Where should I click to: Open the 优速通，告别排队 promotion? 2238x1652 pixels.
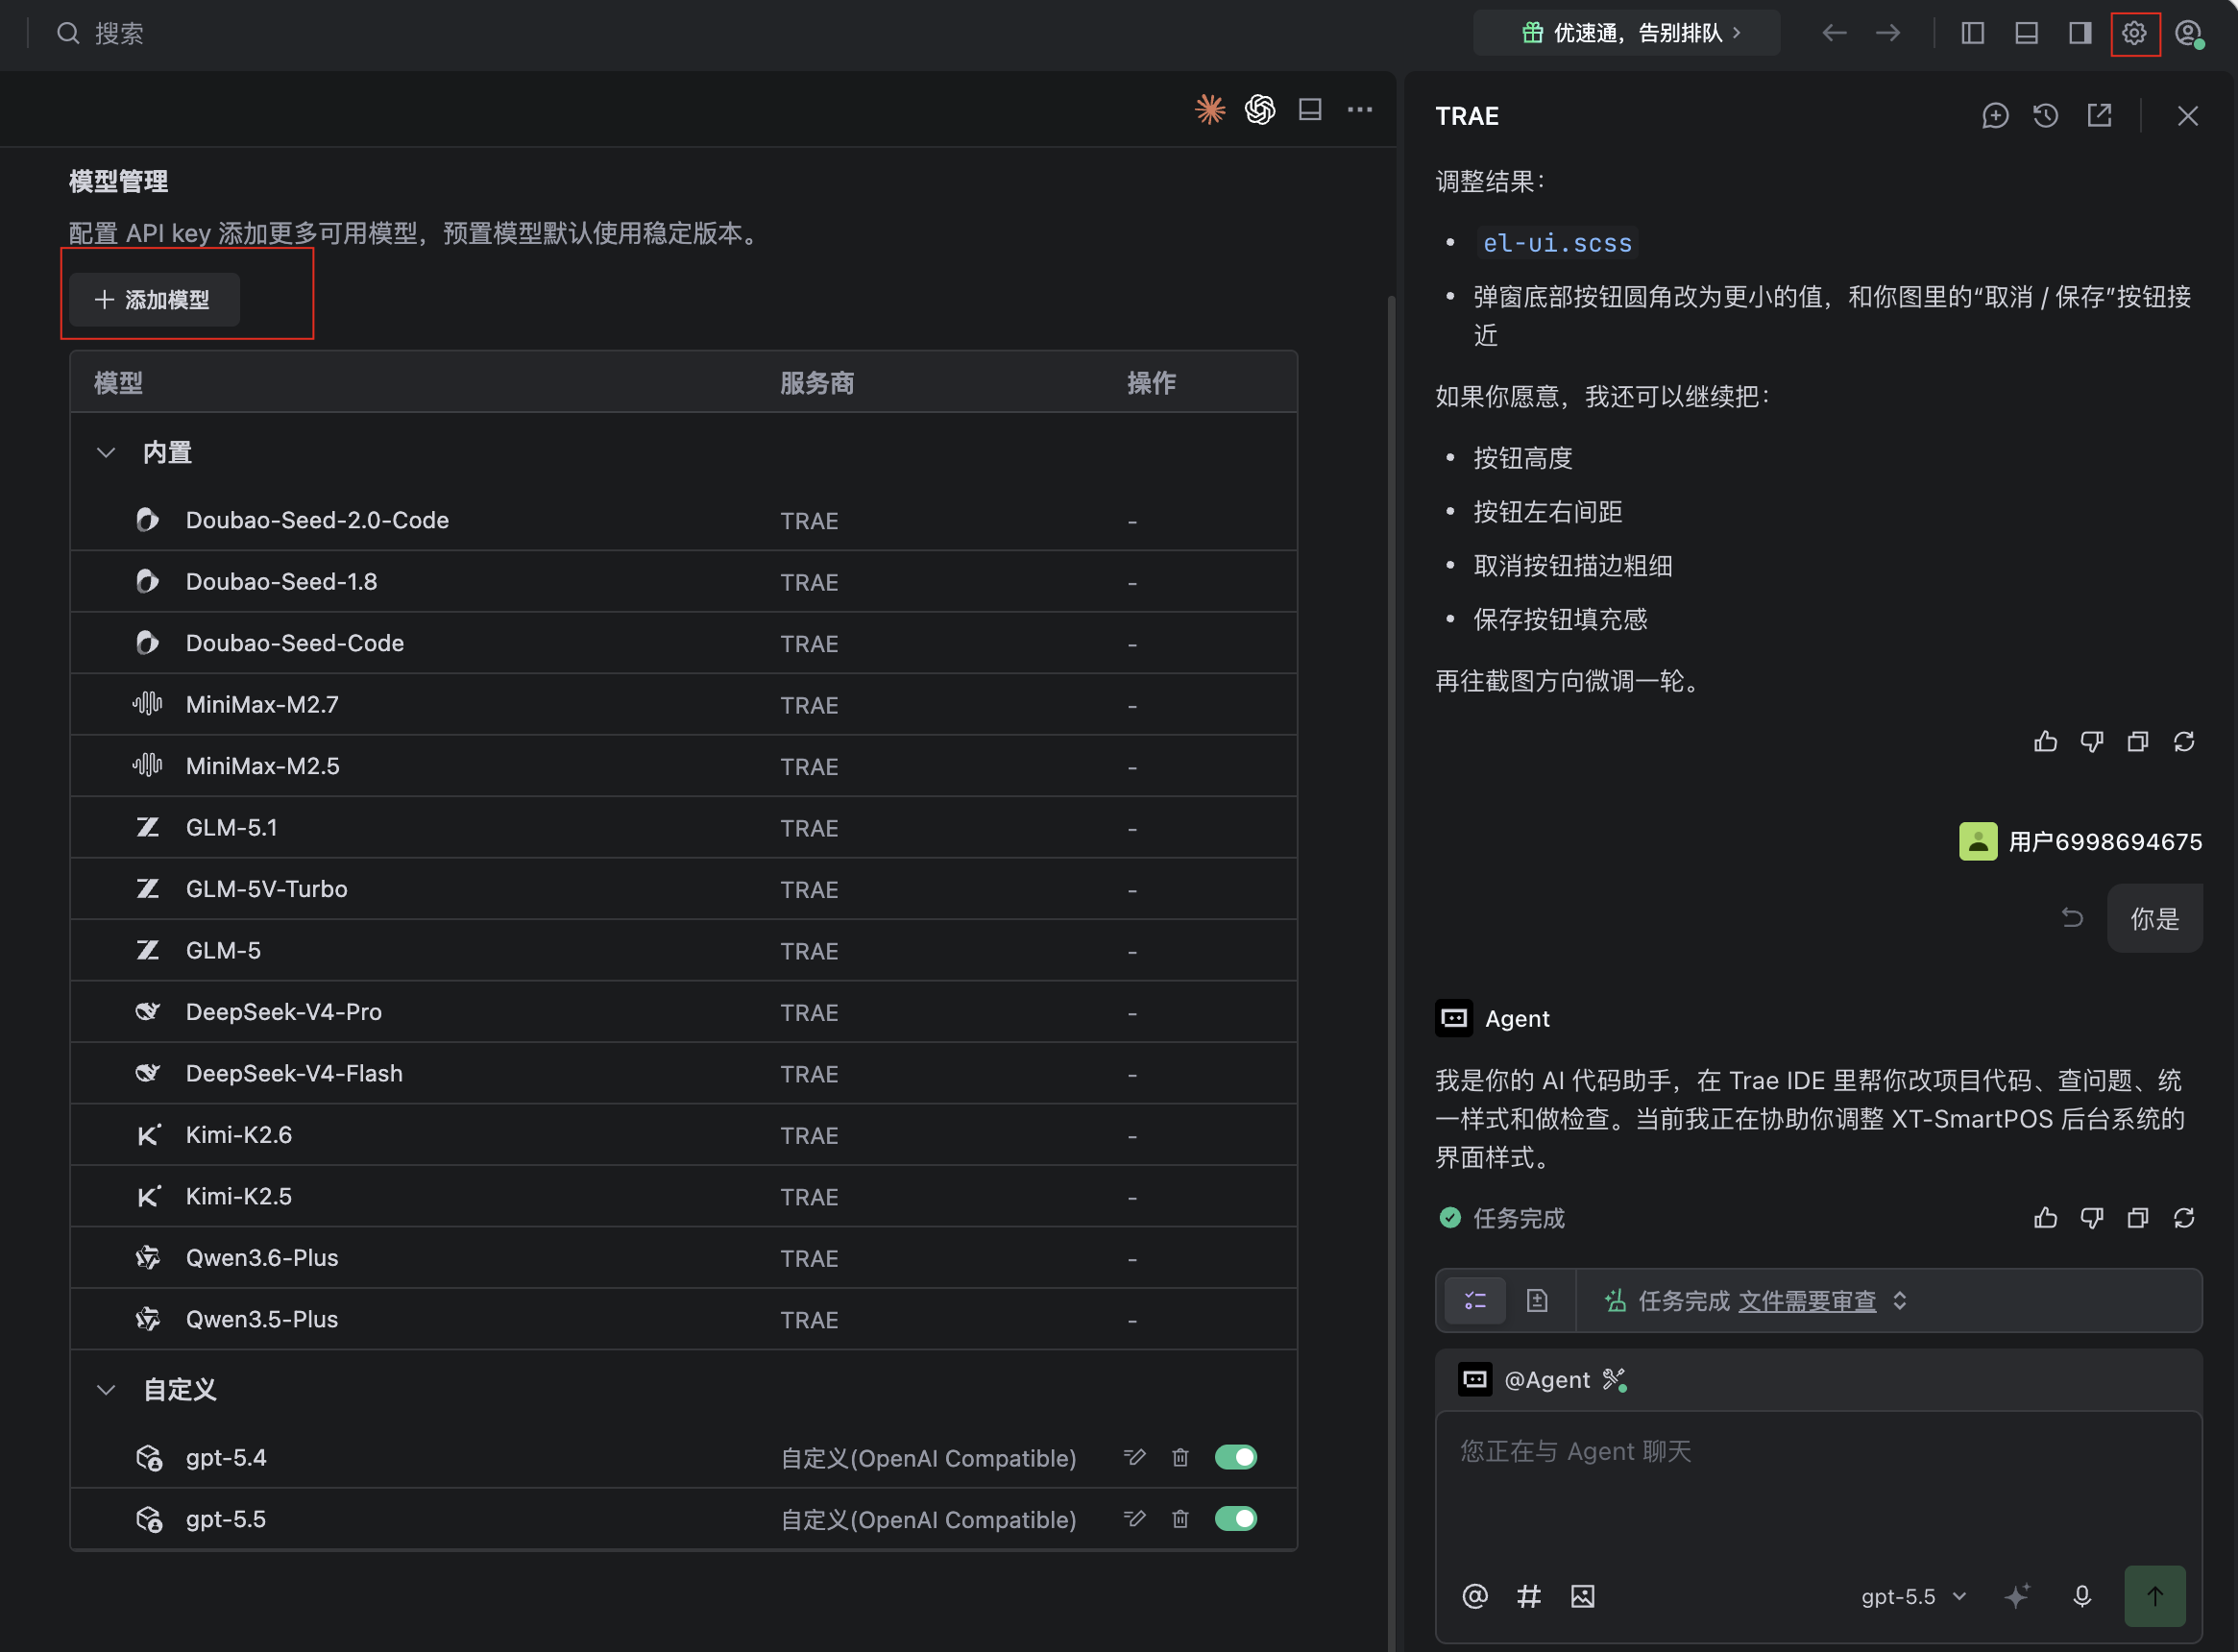(x=1628, y=33)
